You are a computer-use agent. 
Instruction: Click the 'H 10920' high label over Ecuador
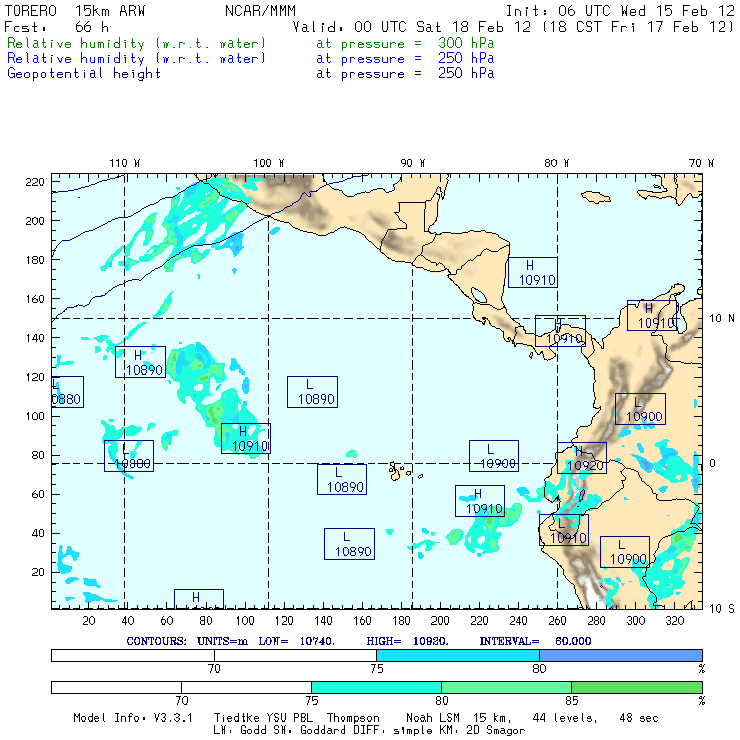582,458
